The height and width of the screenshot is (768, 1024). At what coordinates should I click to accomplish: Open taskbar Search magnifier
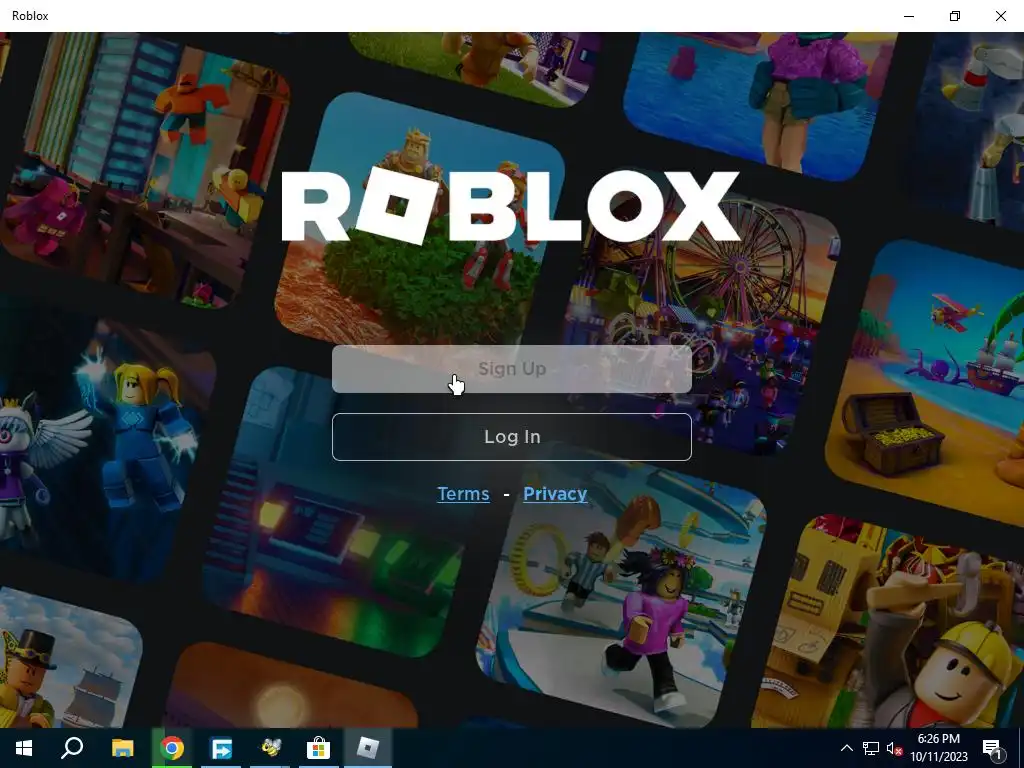pos(72,748)
